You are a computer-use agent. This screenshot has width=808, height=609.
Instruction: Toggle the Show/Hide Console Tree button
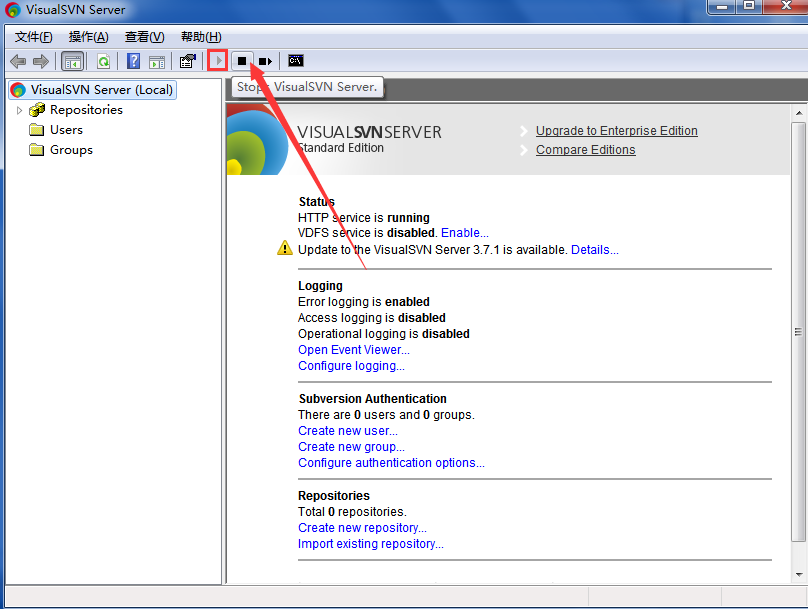pyautogui.click(x=72, y=61)
